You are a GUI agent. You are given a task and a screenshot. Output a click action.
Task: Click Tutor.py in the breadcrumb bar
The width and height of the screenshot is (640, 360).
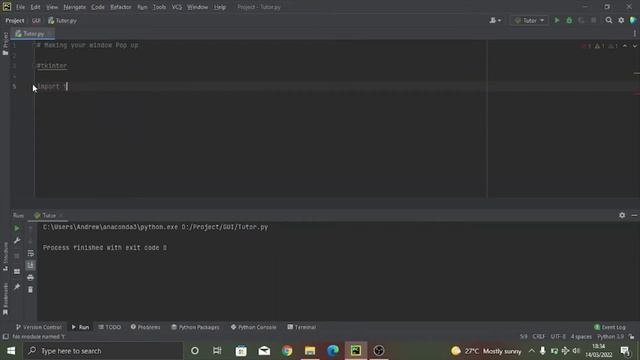click(62, 20)
